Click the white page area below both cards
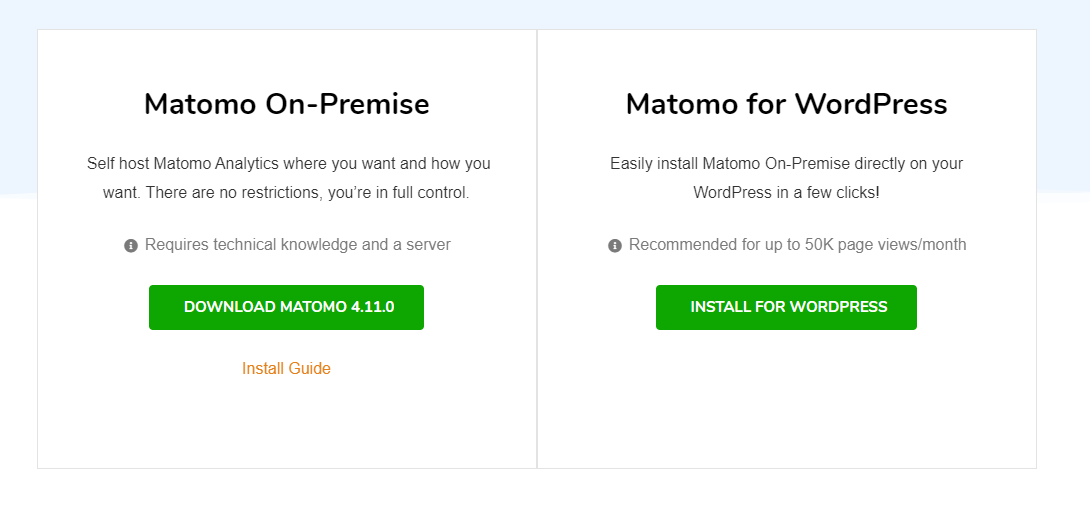 click(x=545, y=493)
